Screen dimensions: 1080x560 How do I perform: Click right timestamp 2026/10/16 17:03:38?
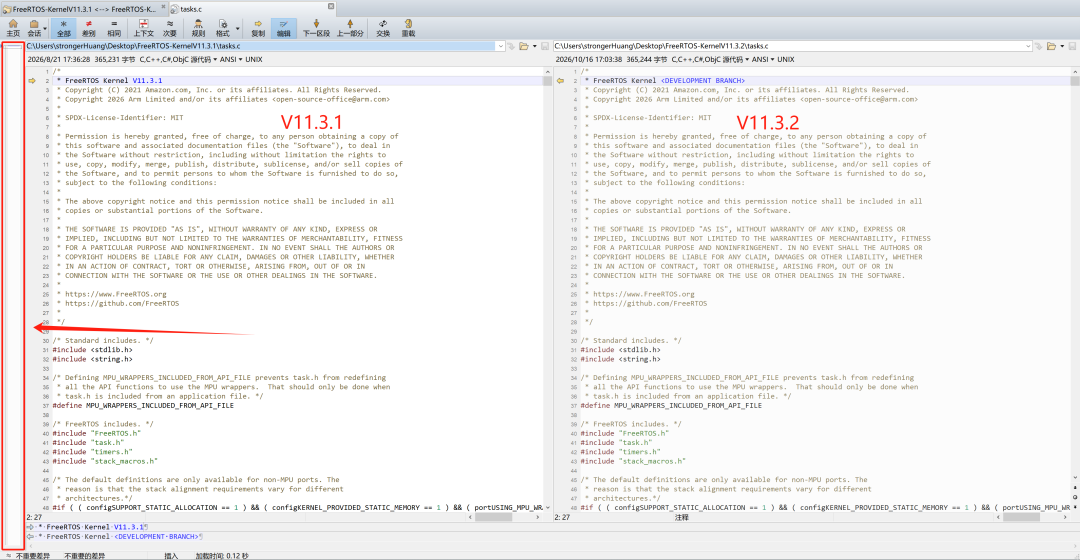(589, 59)
